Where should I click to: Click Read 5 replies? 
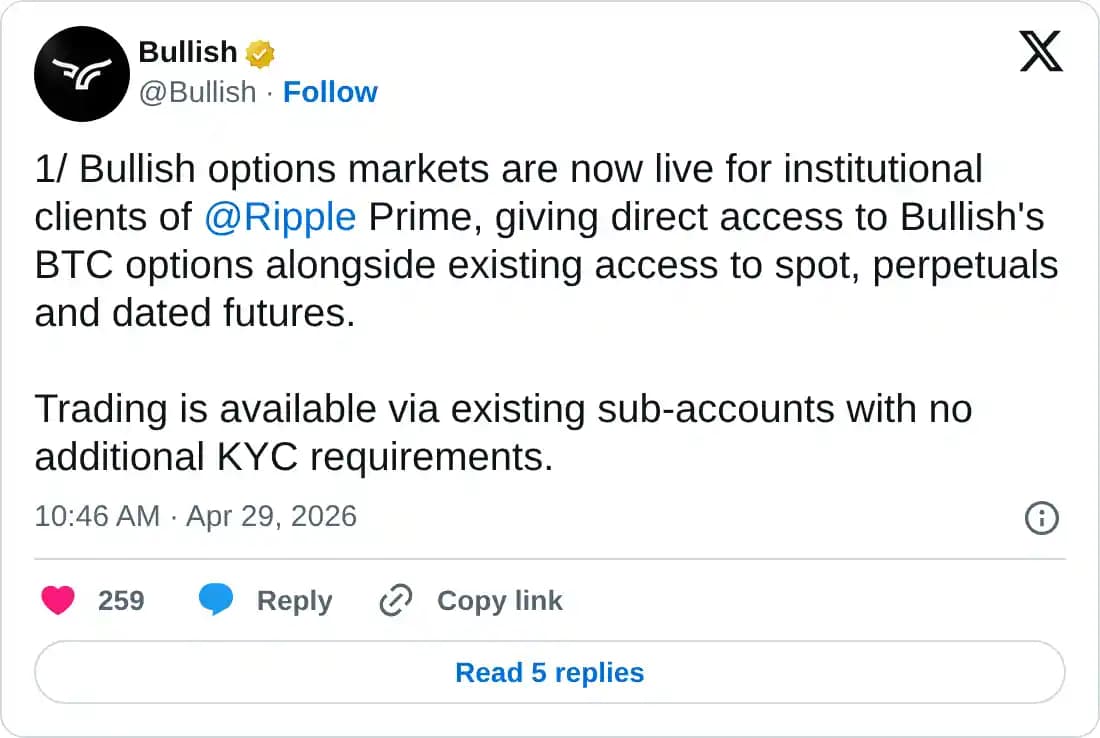549,672
